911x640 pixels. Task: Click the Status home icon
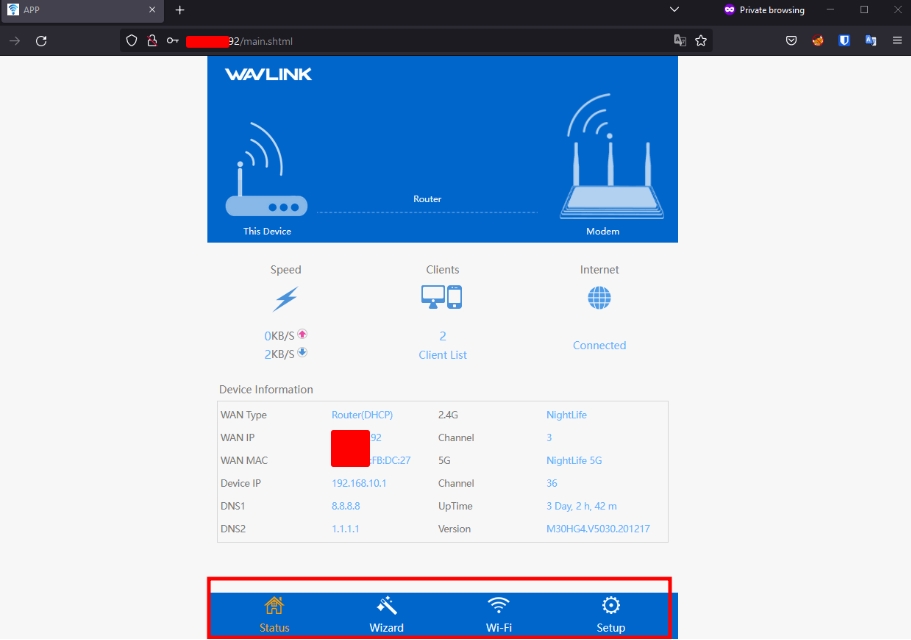click(274, 605)
